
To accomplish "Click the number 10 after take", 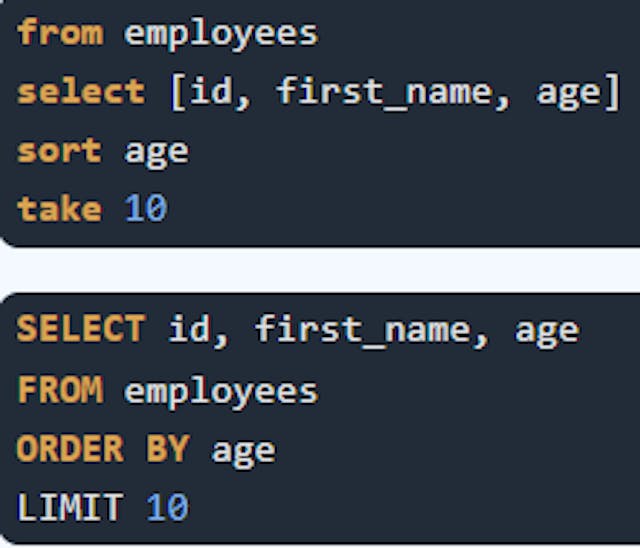I will [146, 209].
